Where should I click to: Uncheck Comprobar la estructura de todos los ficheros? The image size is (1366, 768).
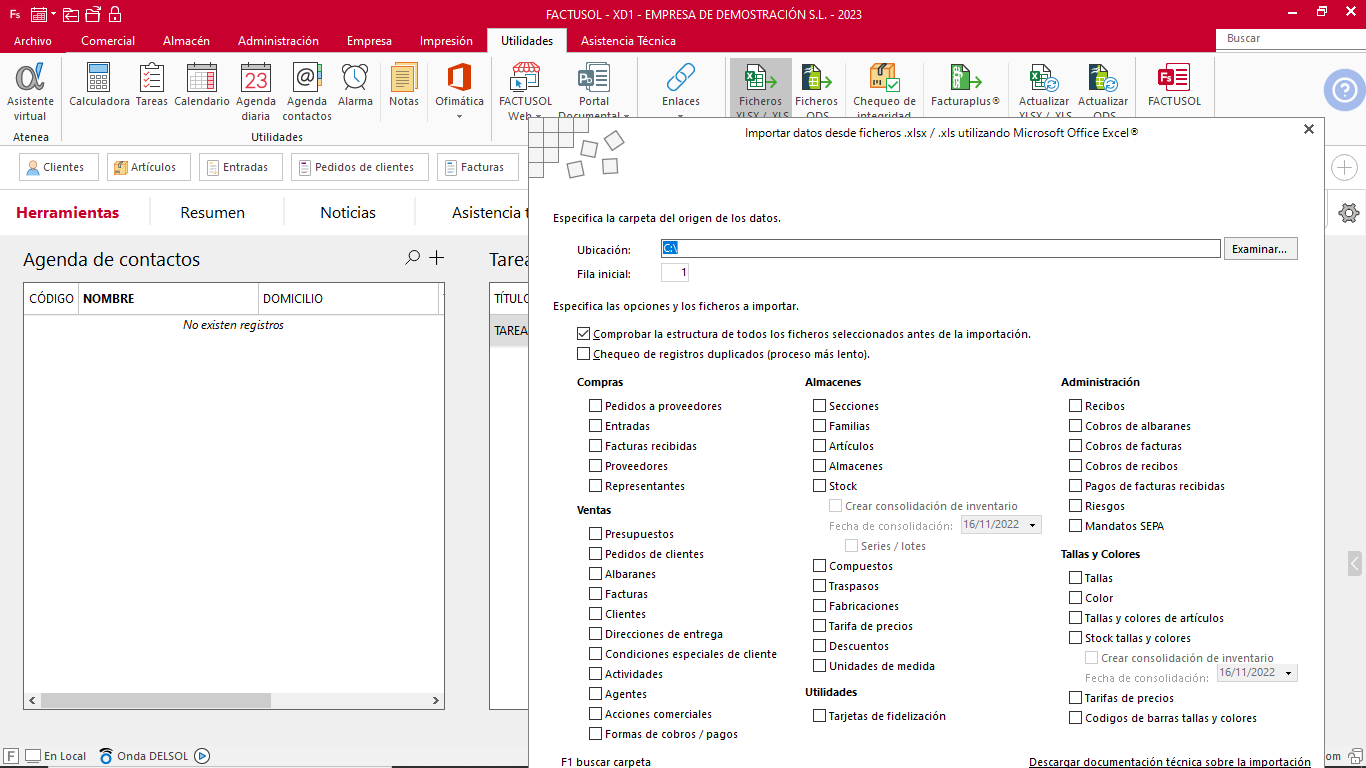click(x=584, y=334)
